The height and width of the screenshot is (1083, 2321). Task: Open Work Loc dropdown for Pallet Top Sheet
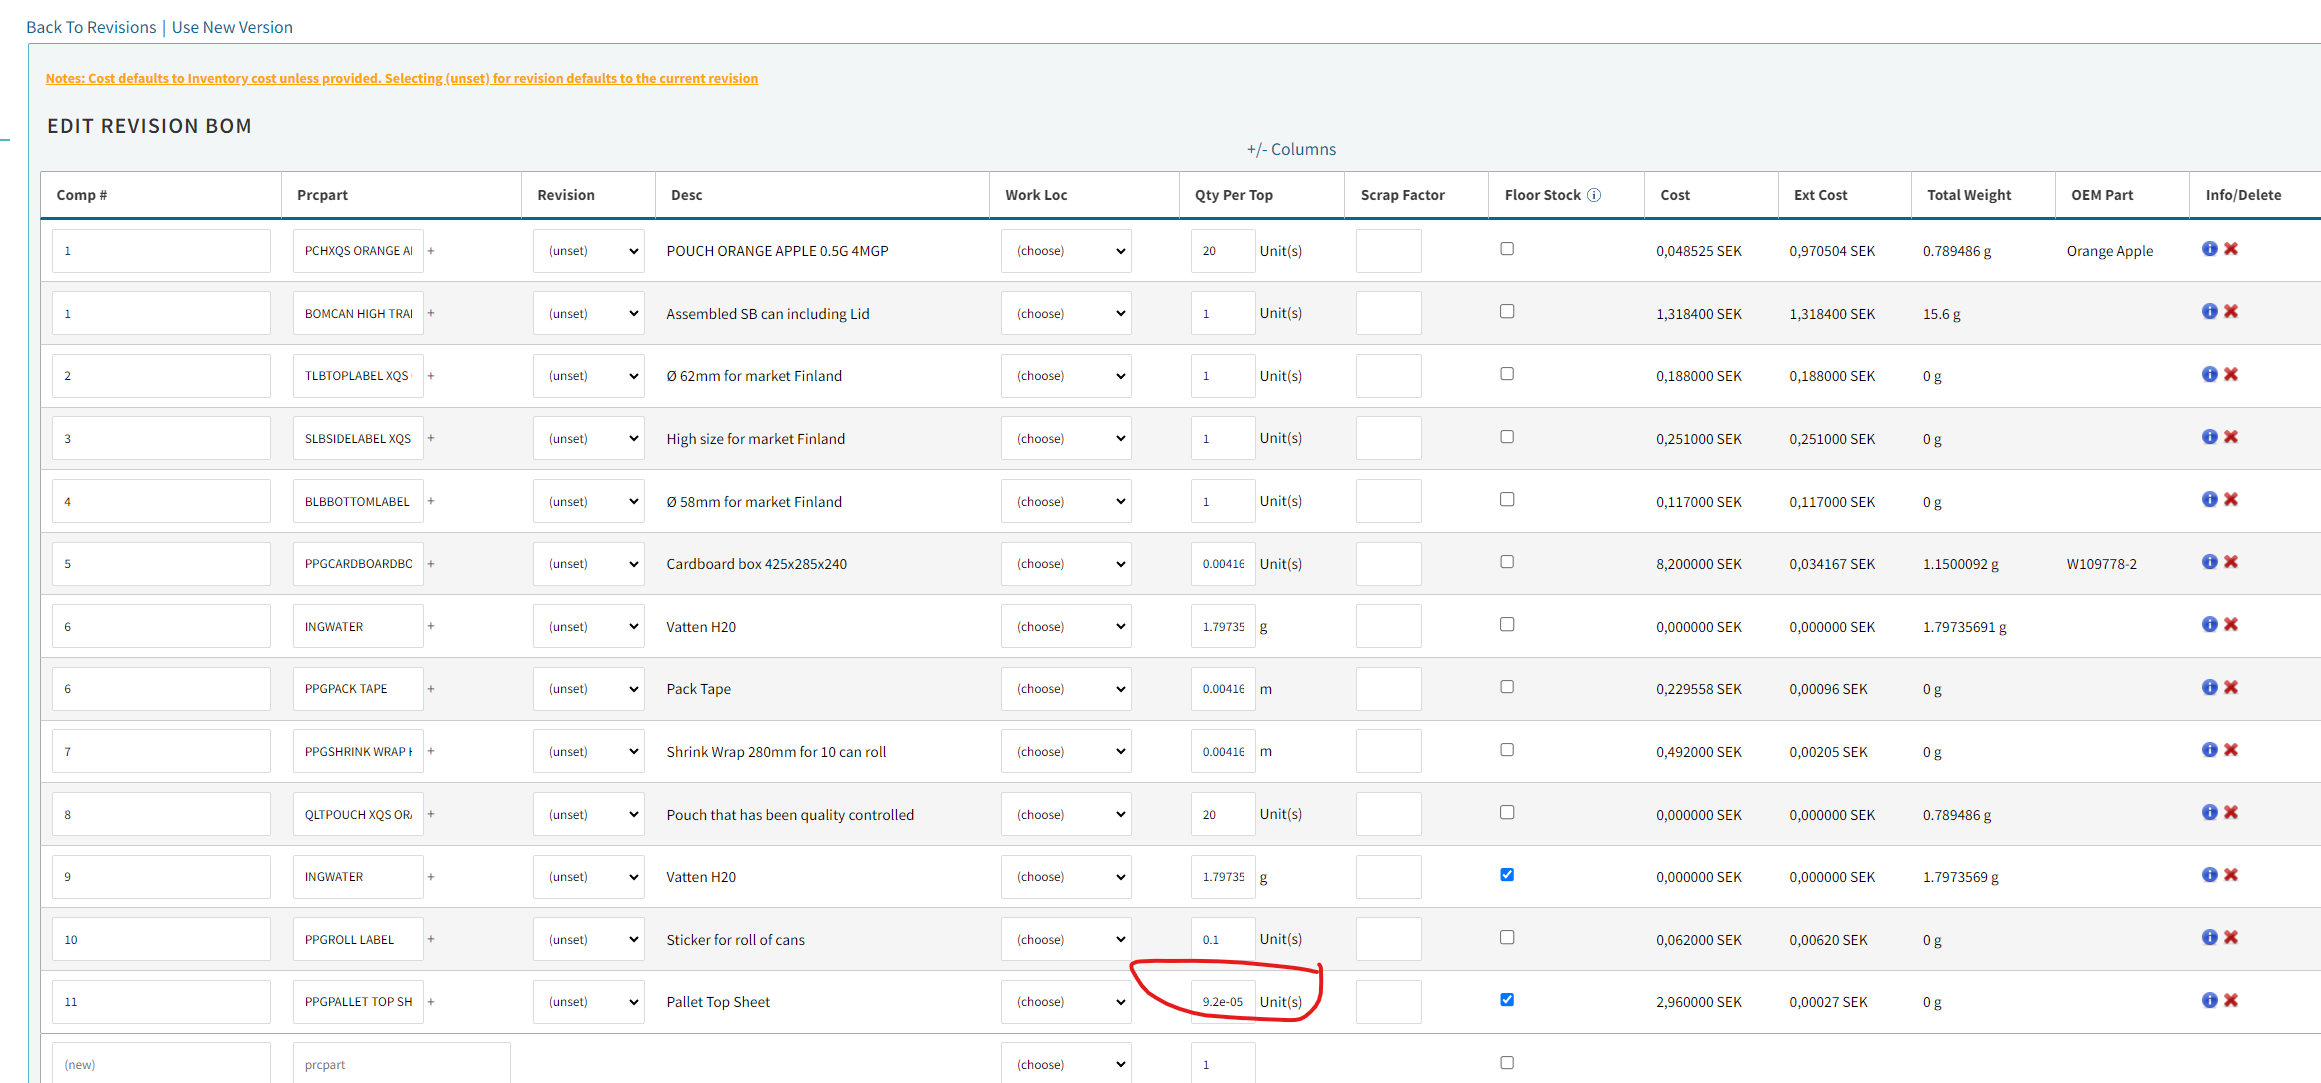[x=1066, y=1002]
